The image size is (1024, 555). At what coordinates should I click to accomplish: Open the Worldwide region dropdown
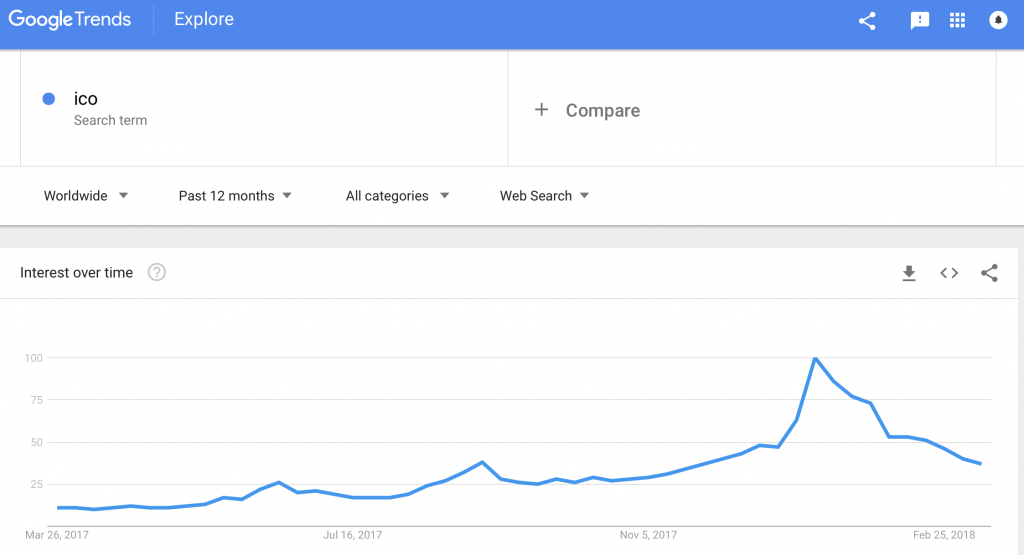point(86,196)
